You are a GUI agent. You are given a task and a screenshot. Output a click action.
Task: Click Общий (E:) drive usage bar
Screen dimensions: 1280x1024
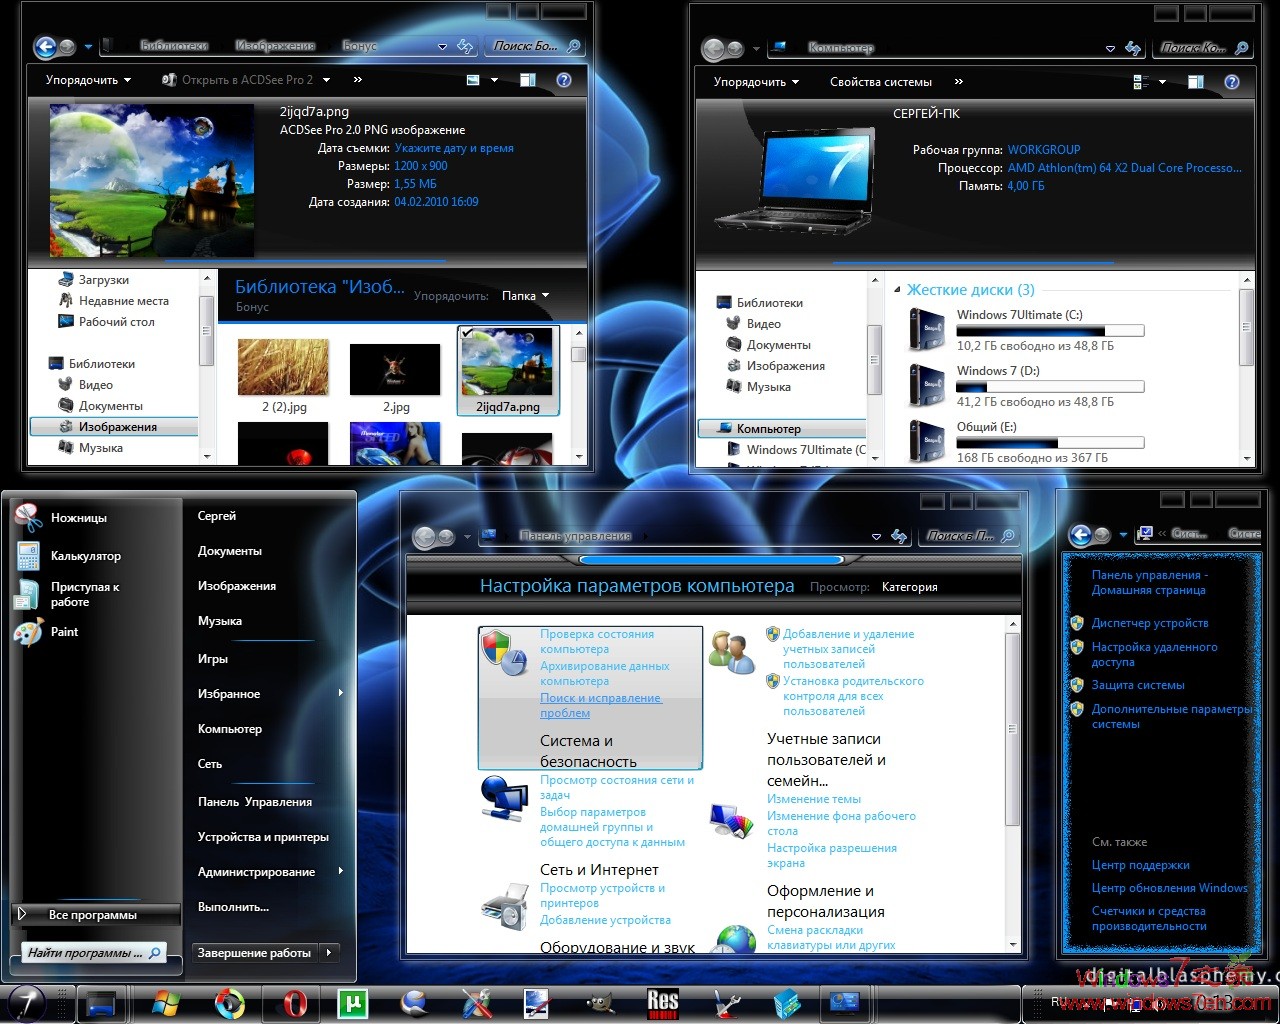[1050, 442]
